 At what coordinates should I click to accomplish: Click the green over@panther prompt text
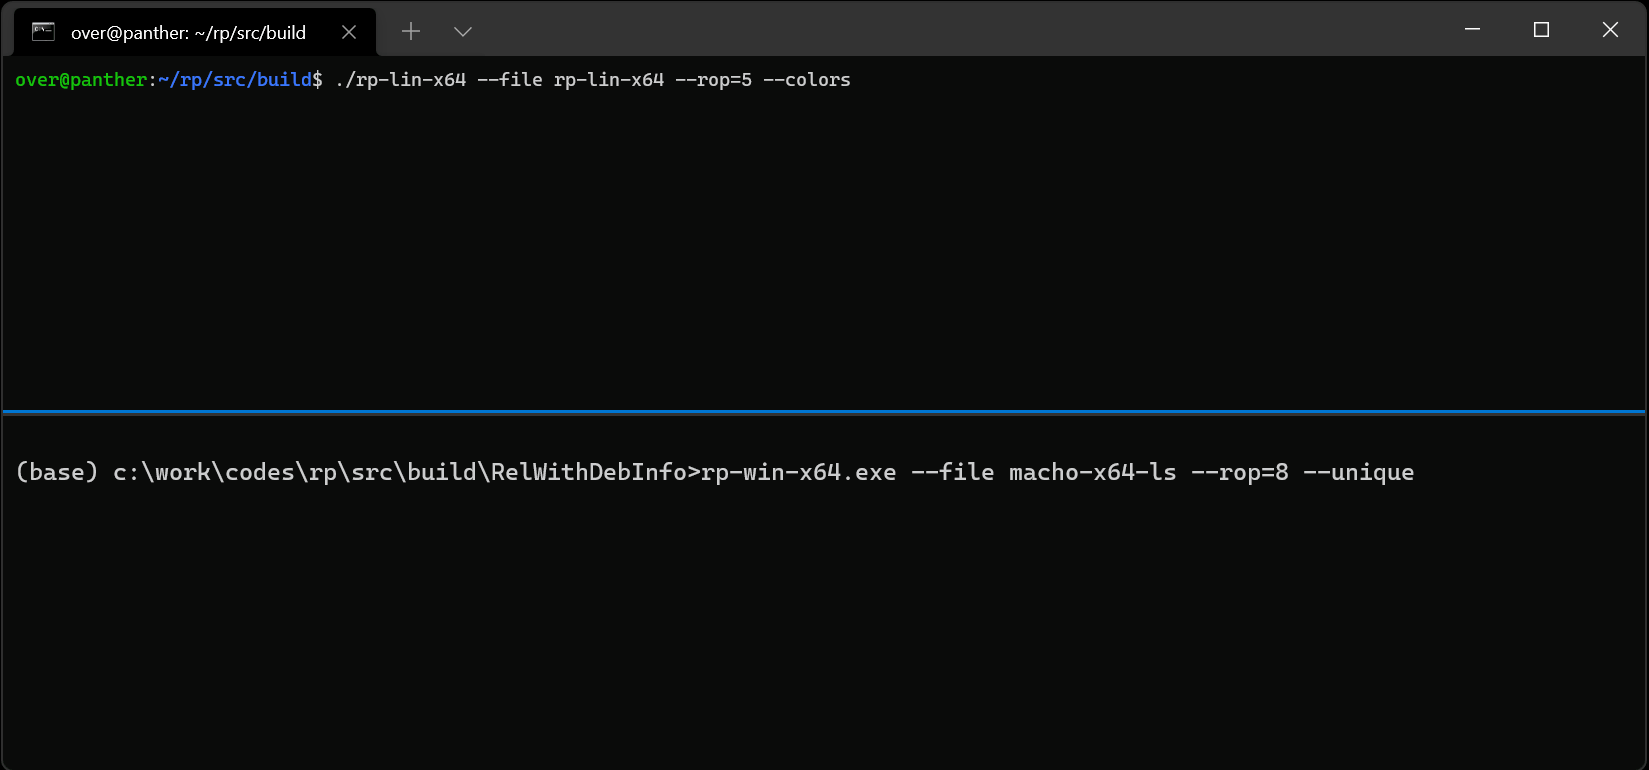pos(81,80)
